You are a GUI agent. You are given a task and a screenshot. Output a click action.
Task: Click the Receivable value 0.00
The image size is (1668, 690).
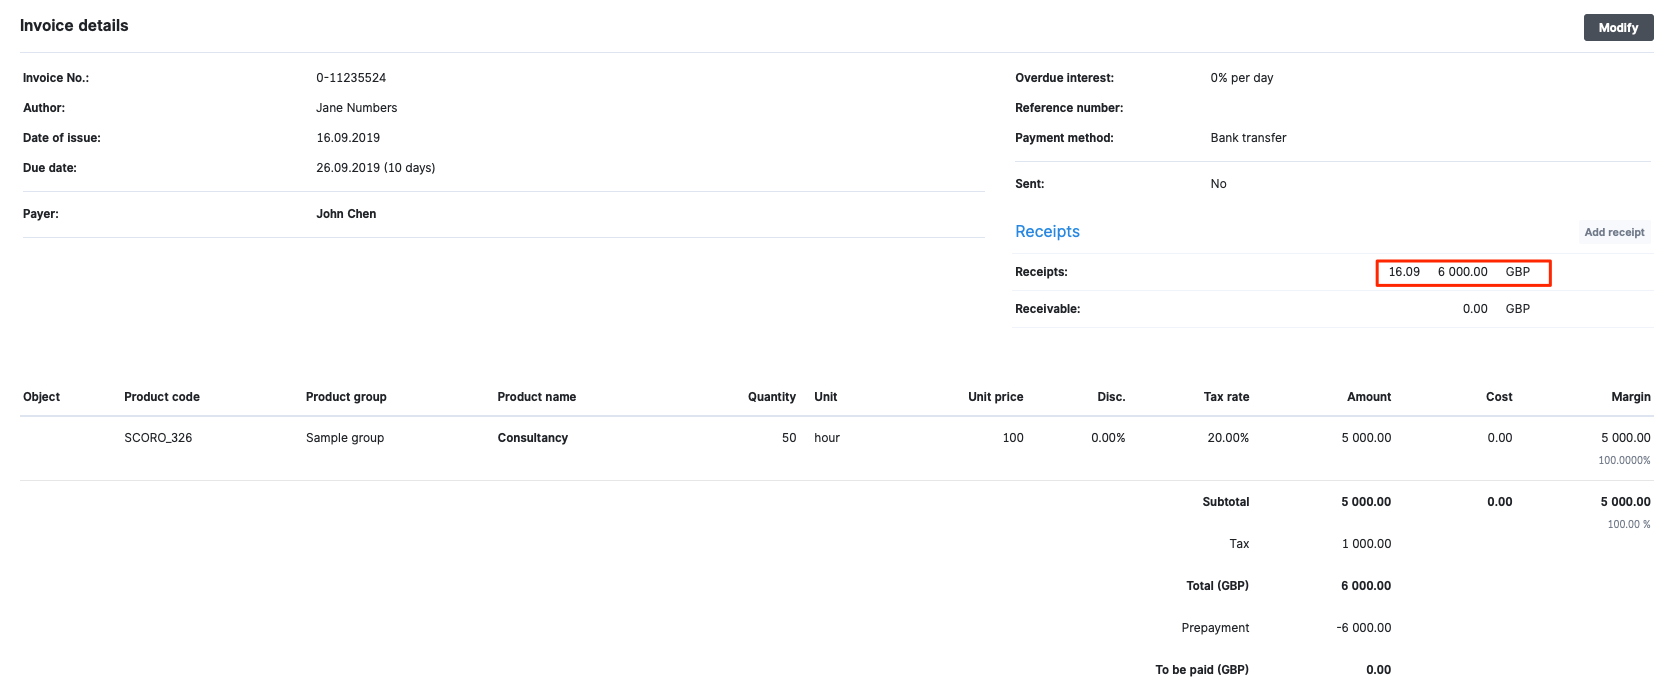pos(1474,309)
